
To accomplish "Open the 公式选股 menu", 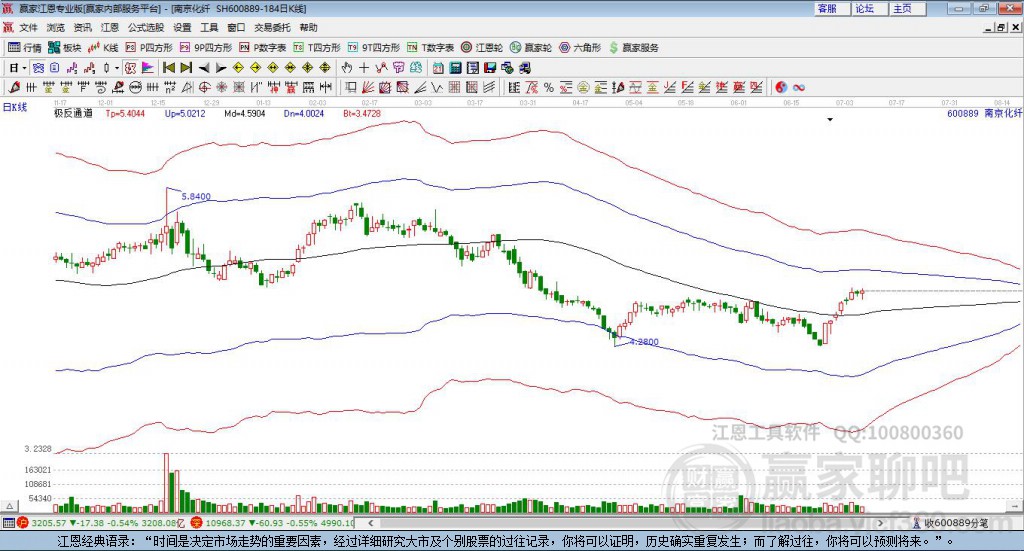I will (x=146, y=27).
